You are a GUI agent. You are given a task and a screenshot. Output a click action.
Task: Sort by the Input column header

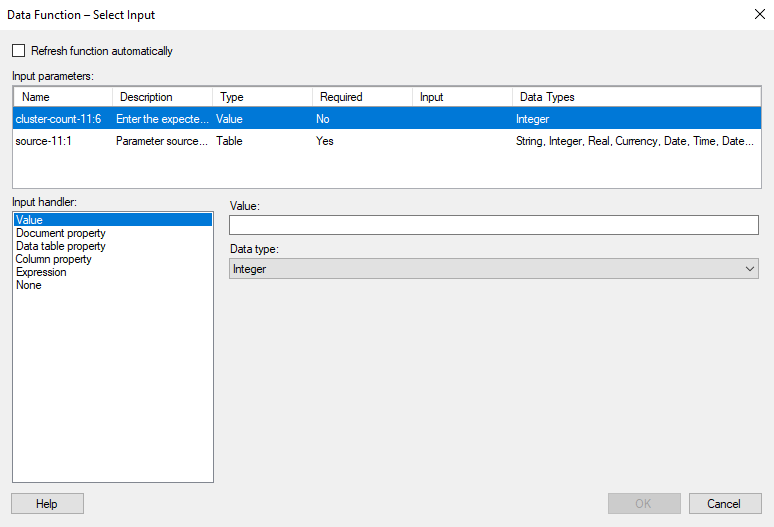pos(463,97)
